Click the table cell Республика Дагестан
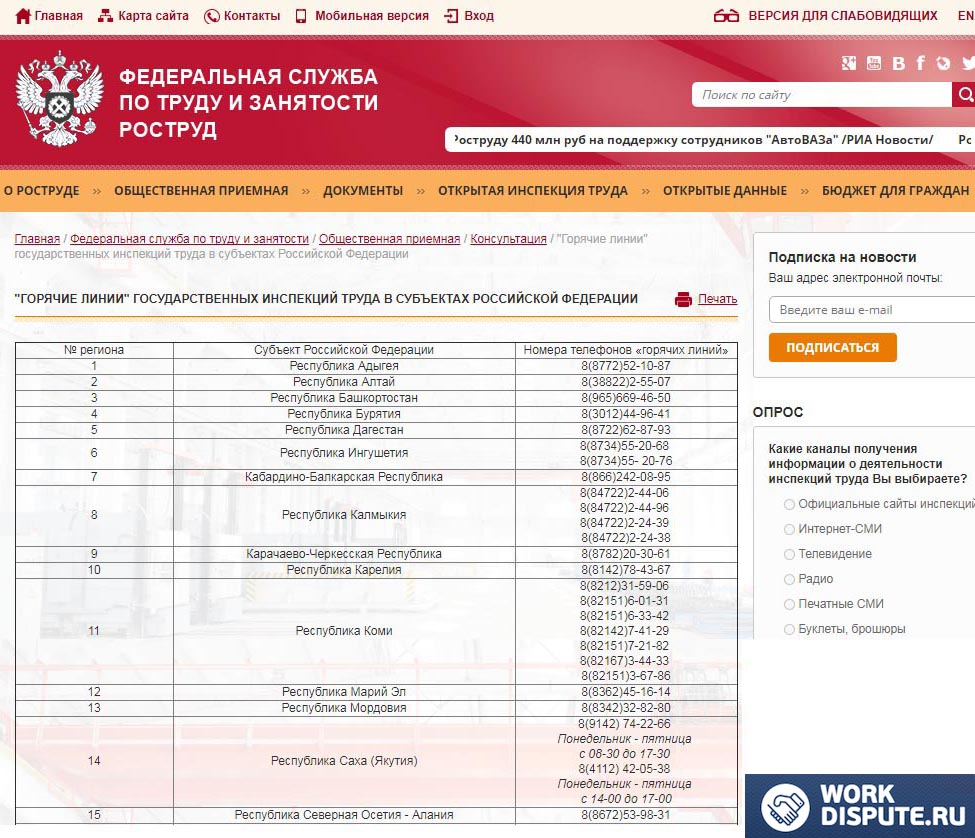 (344, 430)
